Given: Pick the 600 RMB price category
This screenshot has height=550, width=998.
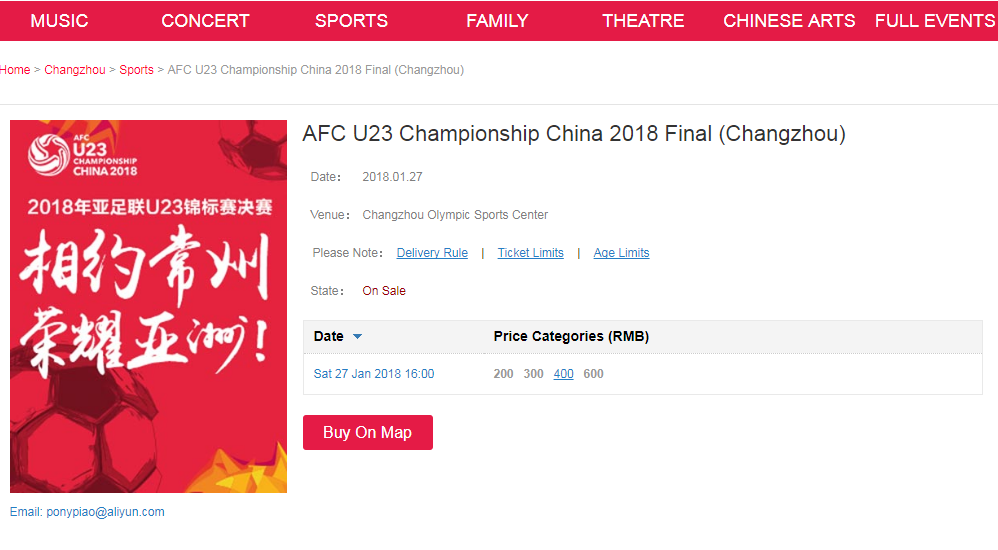Looking at the screenshot, I should click(x=593, y=374).
